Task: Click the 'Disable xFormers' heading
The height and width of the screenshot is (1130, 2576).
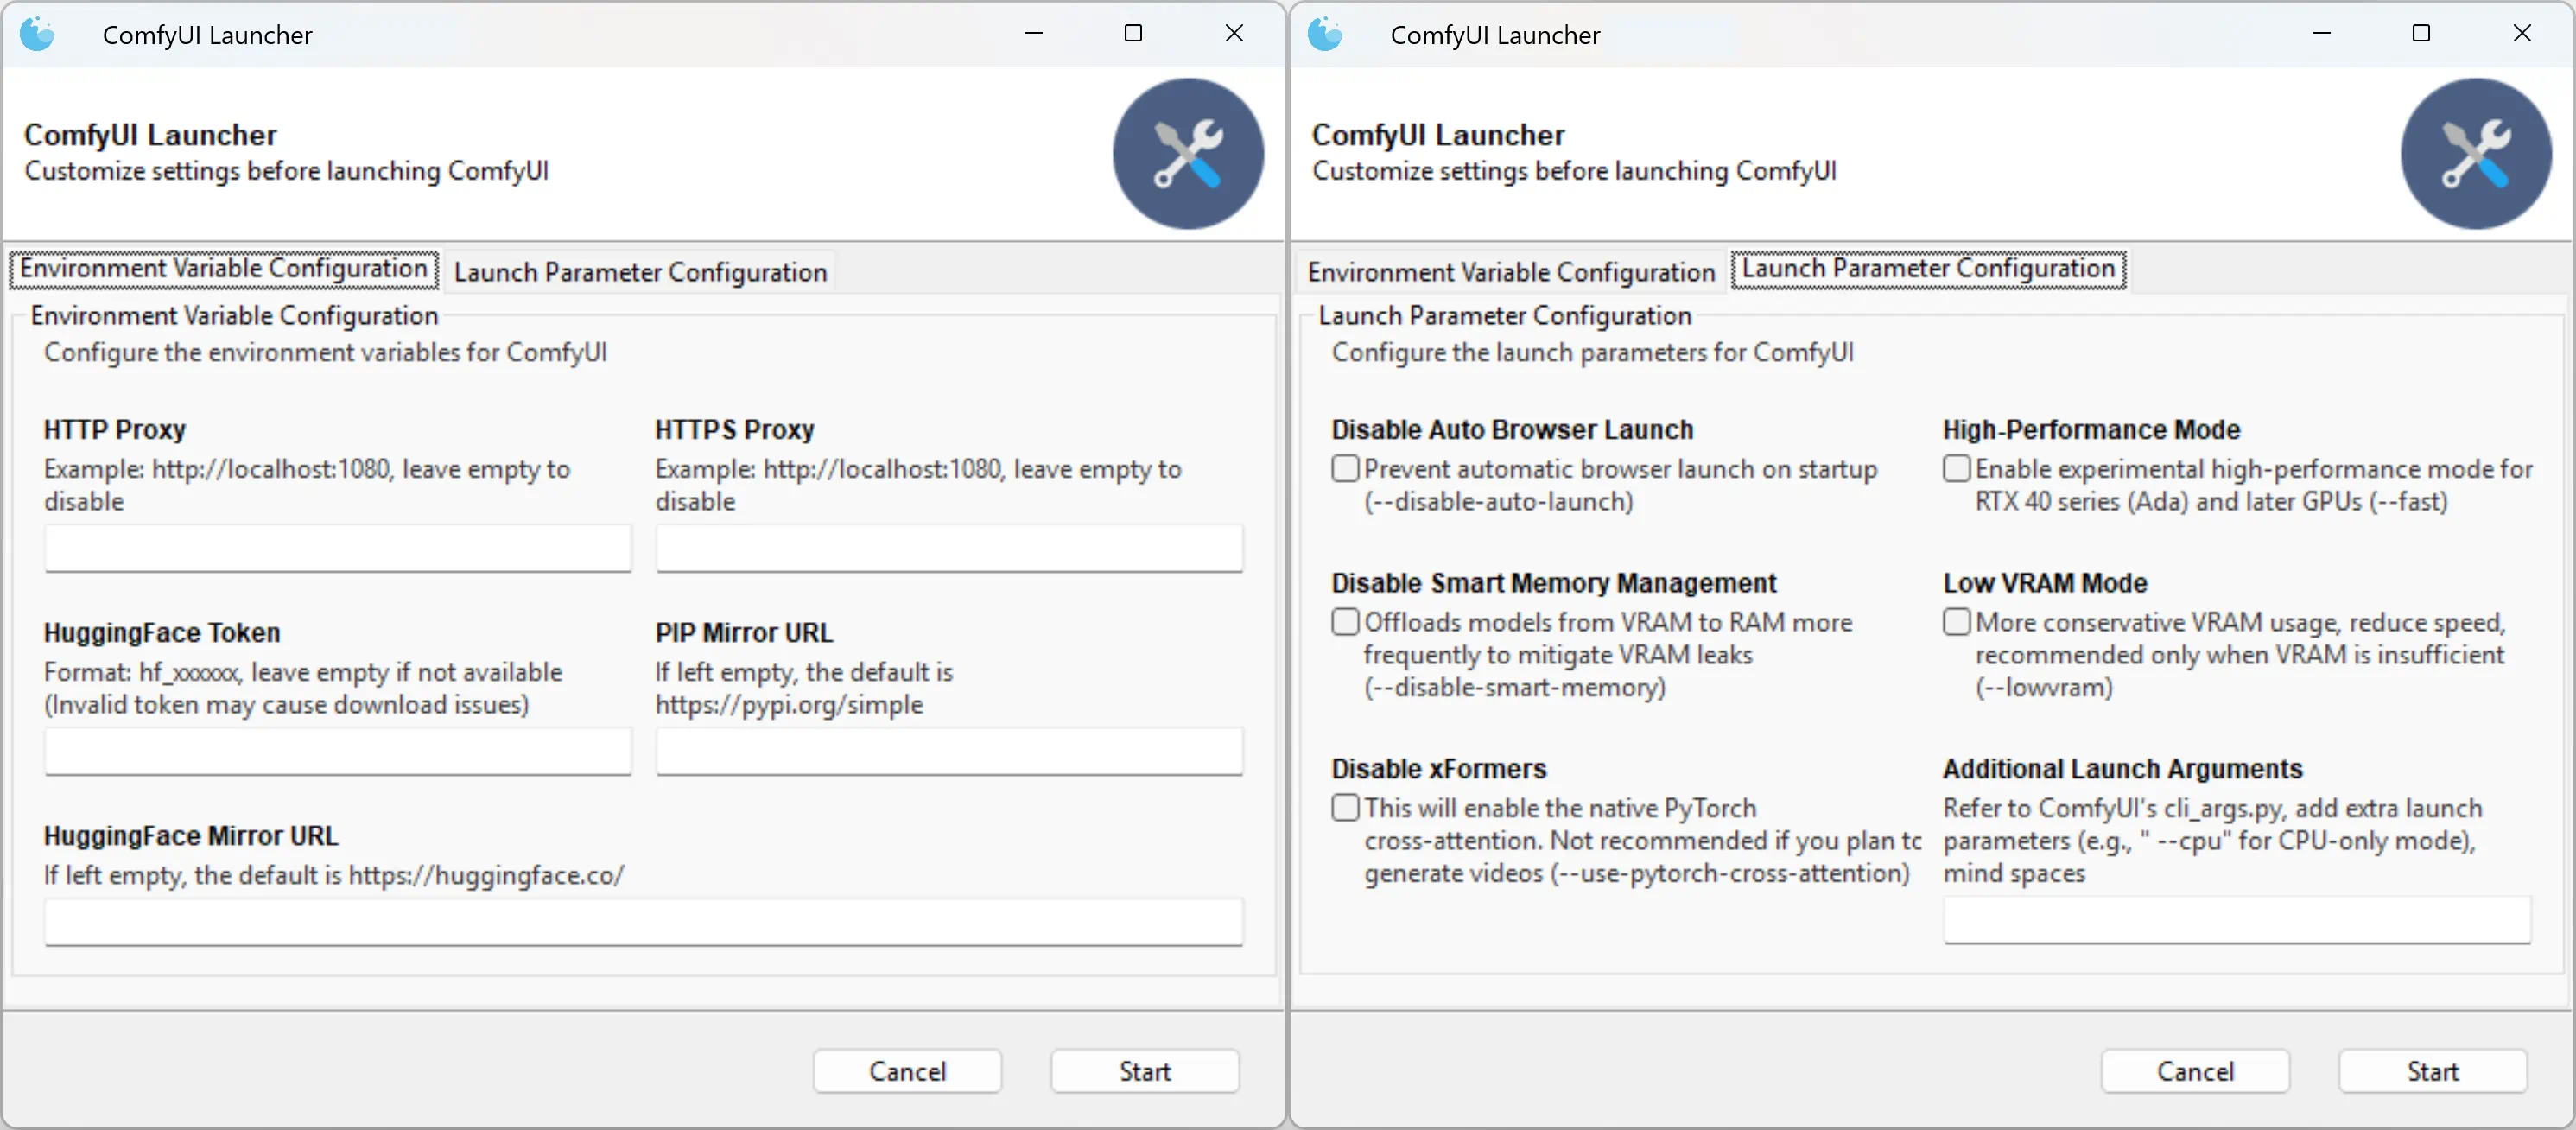Action: pyautogui.click(x=1439, y=769)
